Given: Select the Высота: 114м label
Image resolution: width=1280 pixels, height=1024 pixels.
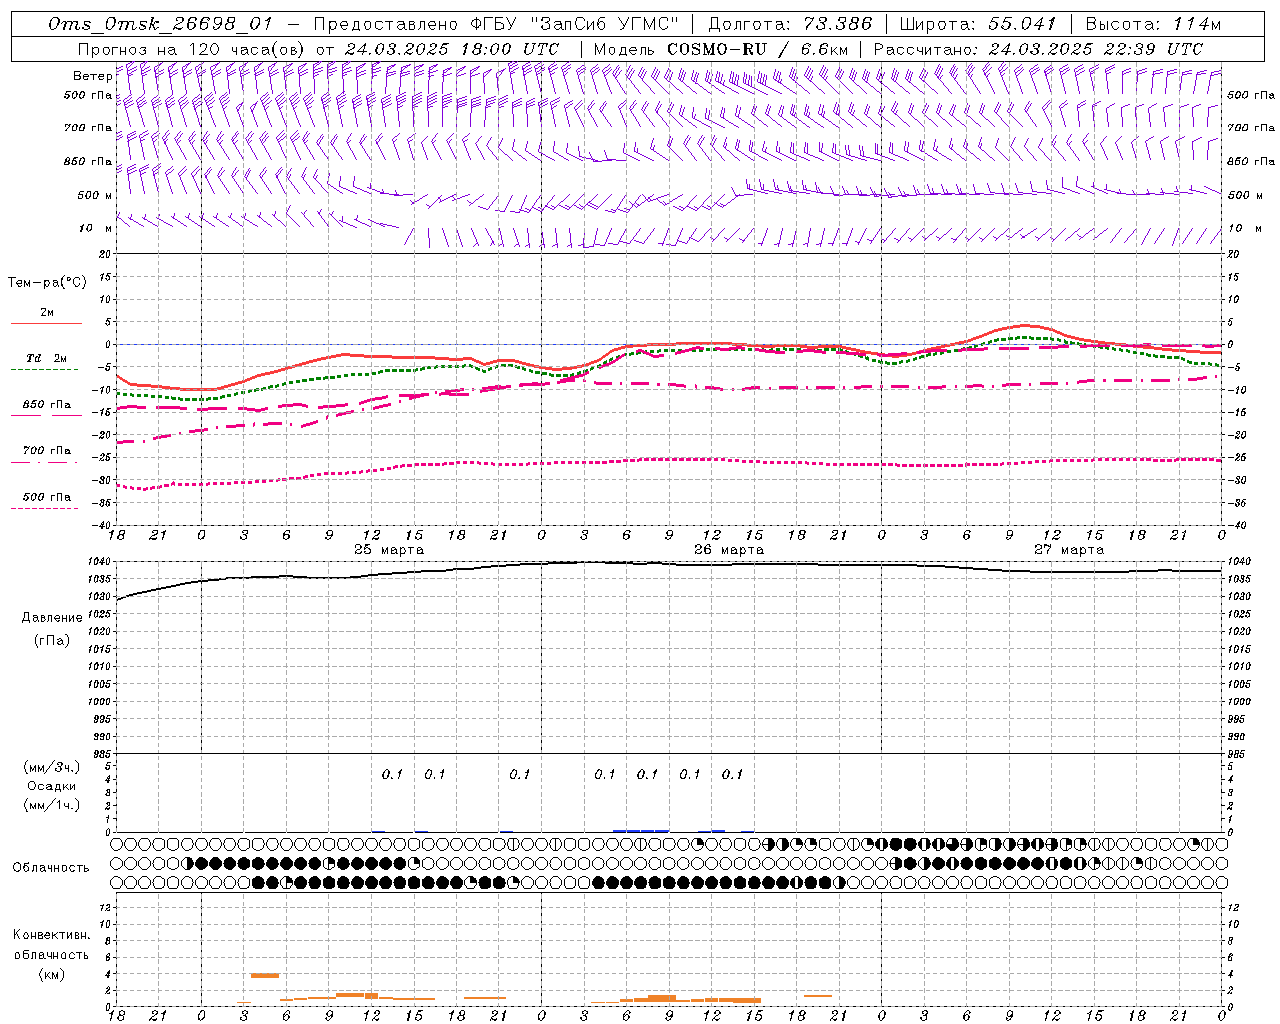Looking at the screenshot, I should click(x=1153, y=24).
